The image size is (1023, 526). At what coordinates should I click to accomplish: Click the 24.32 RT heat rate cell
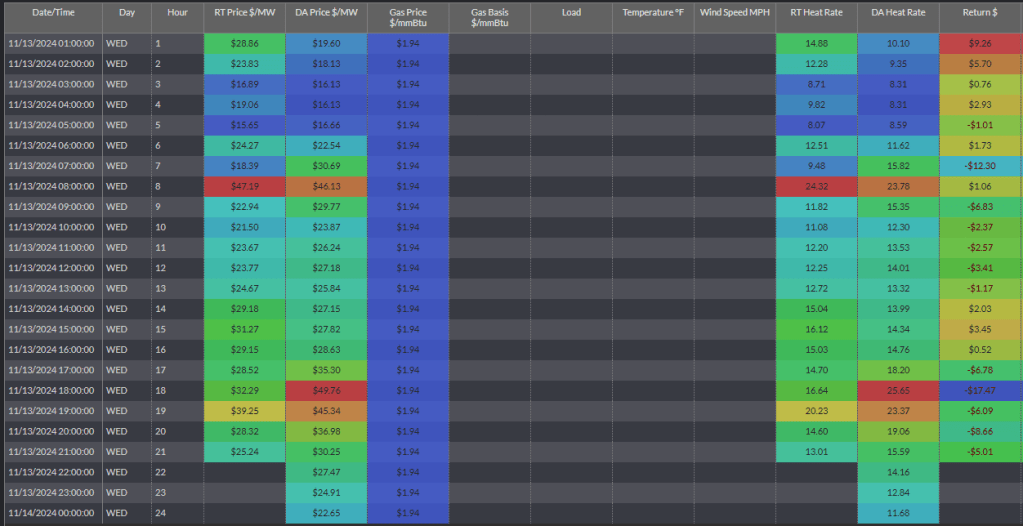click(815, 186)
